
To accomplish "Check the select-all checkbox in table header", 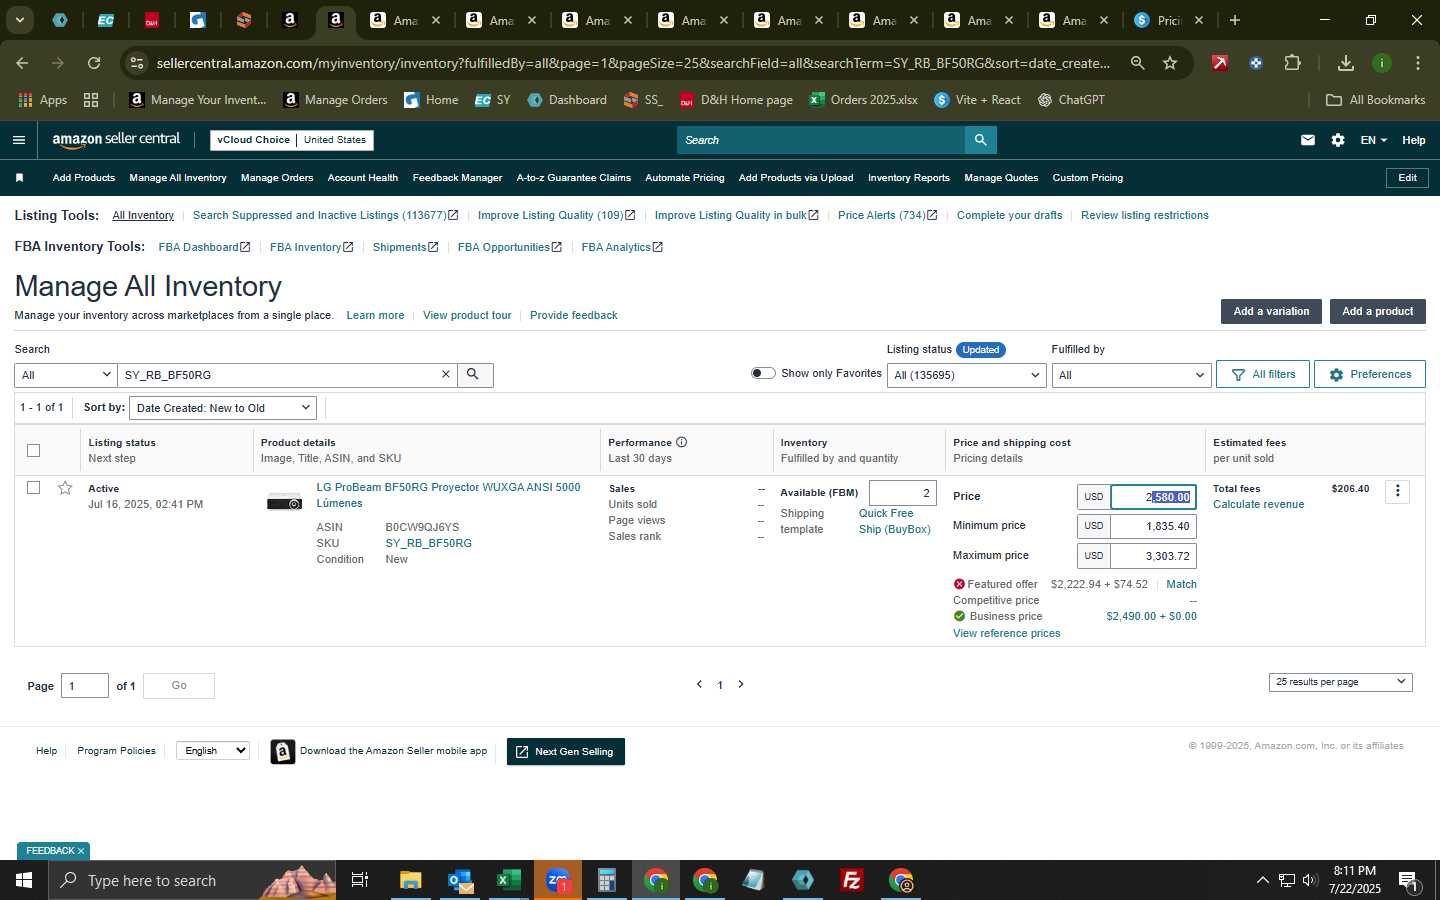I will click(x=33, y=450).
